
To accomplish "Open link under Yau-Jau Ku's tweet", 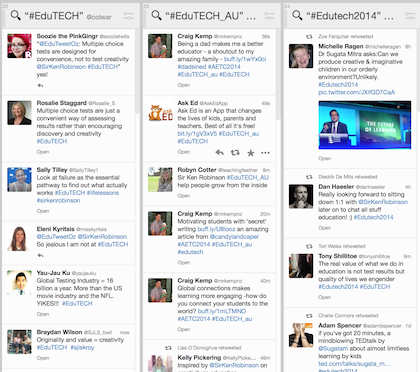I will [43, 314].
